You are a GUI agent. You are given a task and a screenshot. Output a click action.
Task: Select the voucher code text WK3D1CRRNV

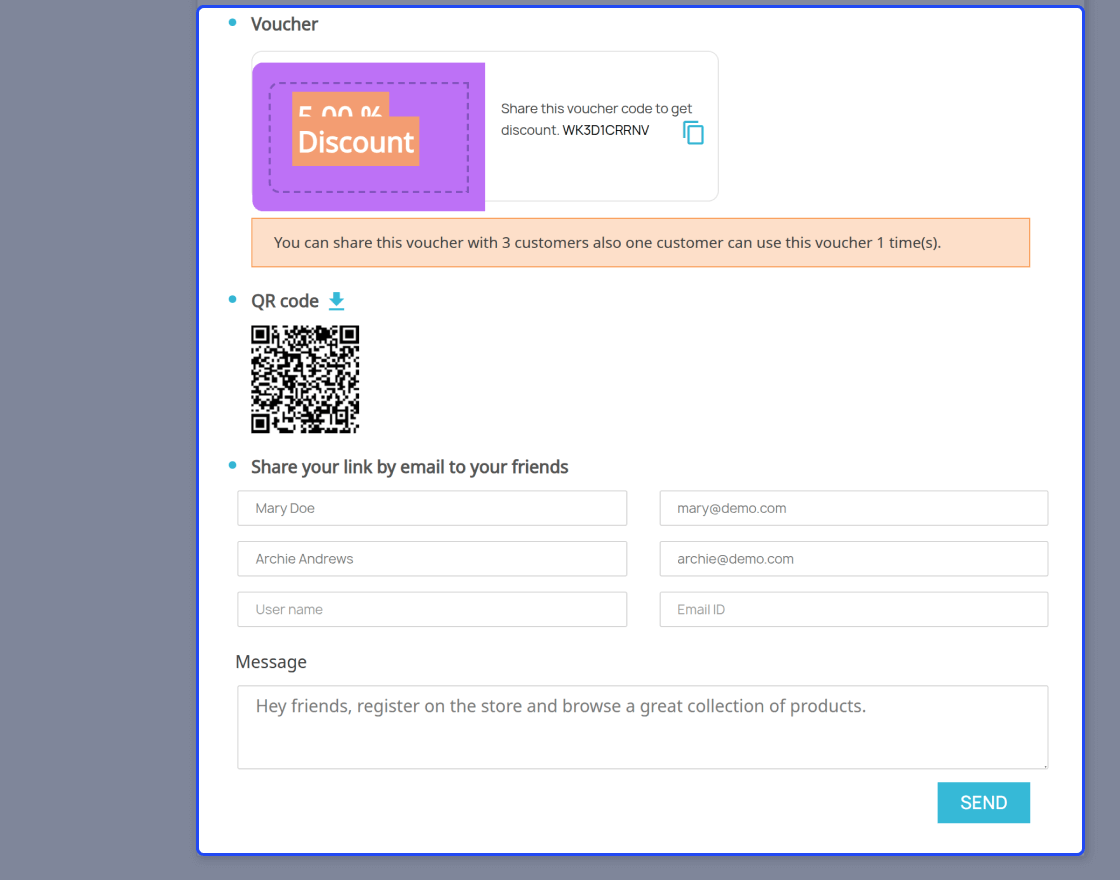(606, 130)
